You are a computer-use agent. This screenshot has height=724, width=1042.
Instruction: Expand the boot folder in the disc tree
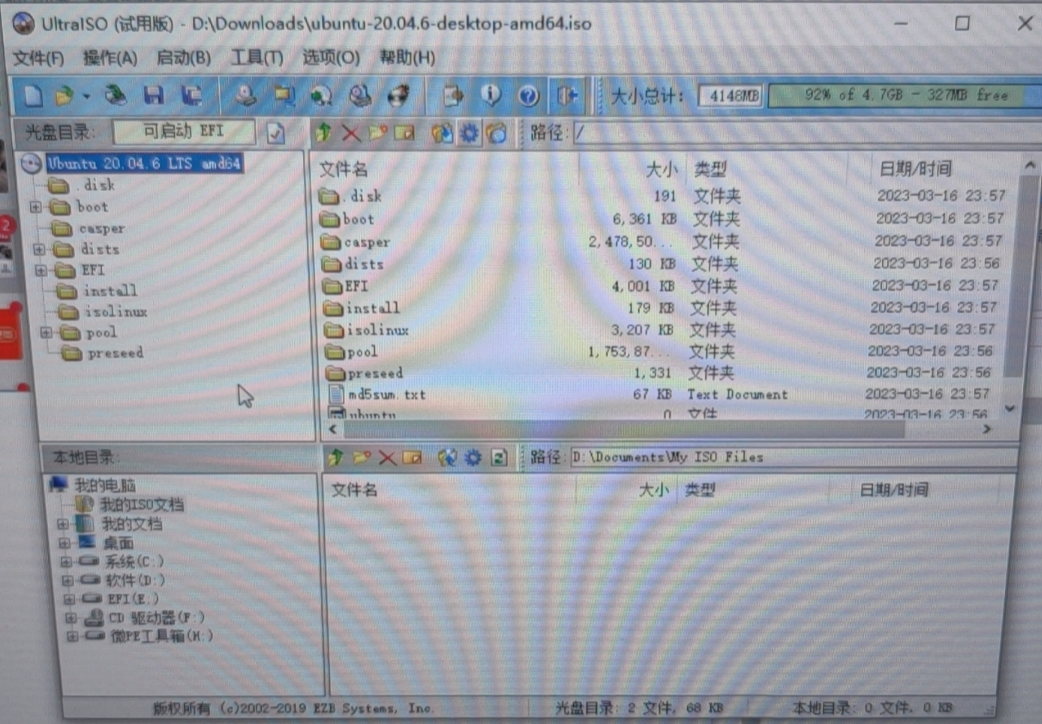[x=36, y=207]
